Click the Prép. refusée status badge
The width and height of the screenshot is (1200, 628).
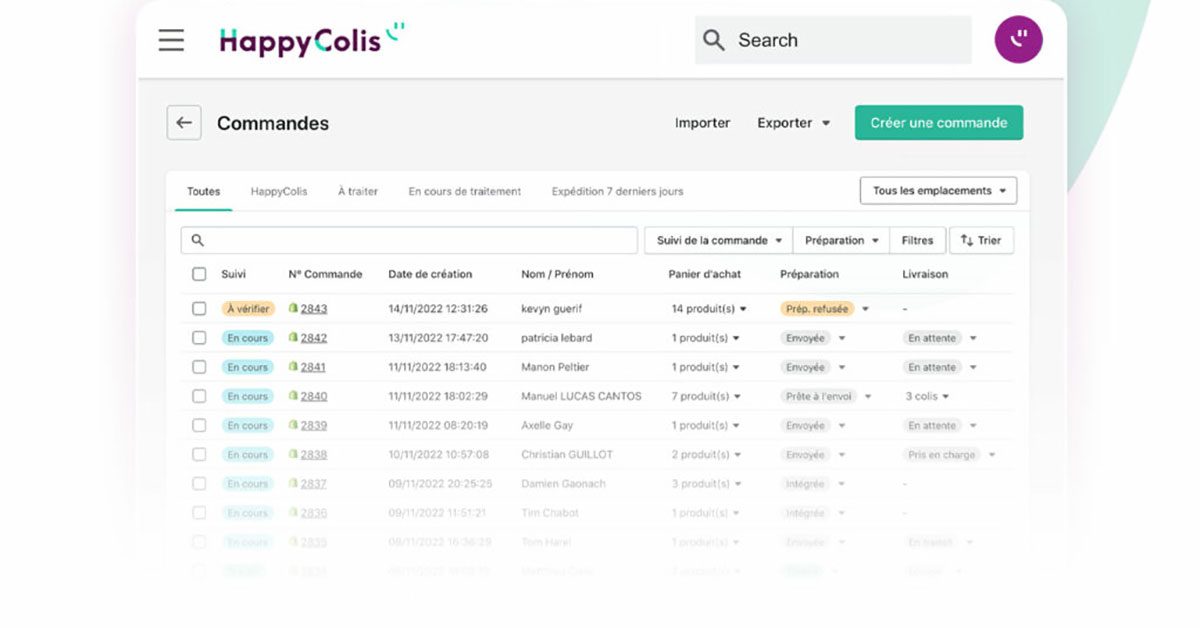[x=817, y=309]
